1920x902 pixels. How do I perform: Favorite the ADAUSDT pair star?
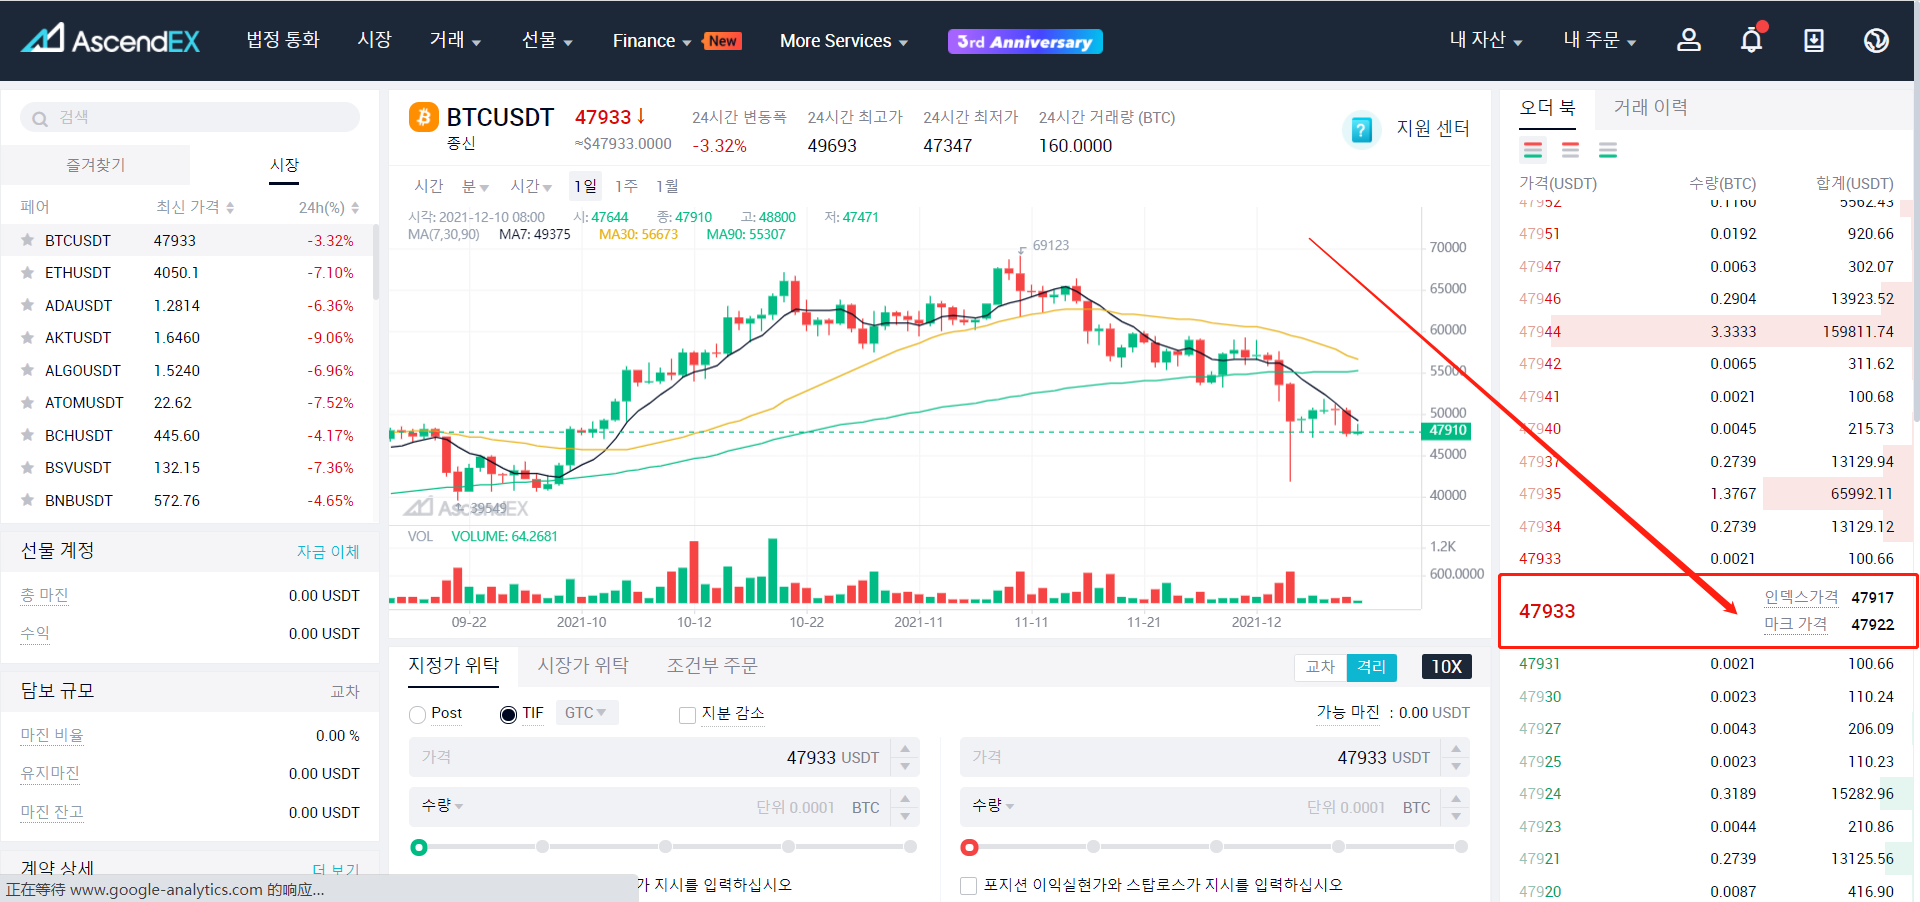coord(28,305)
